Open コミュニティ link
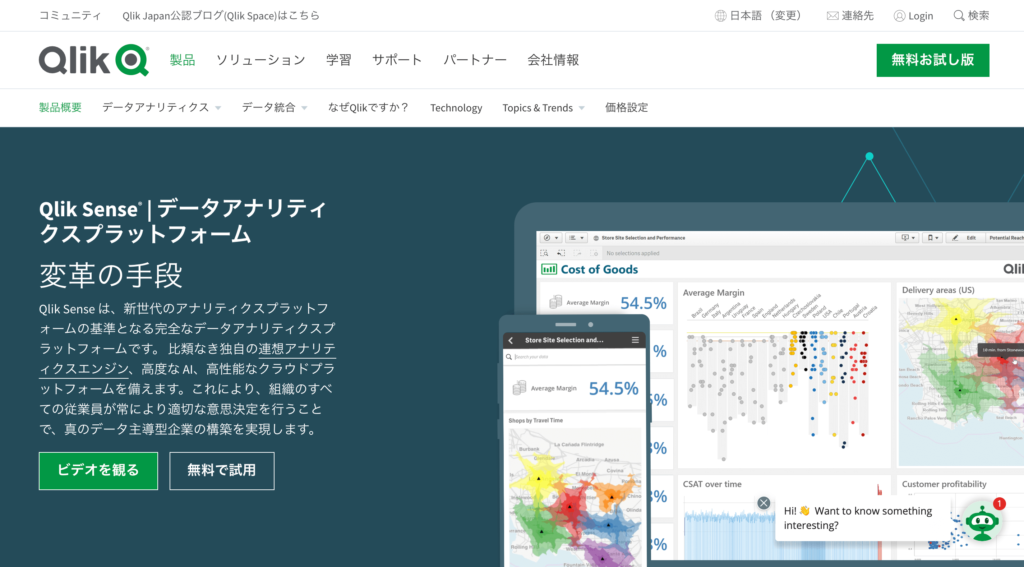 (70, 16)
